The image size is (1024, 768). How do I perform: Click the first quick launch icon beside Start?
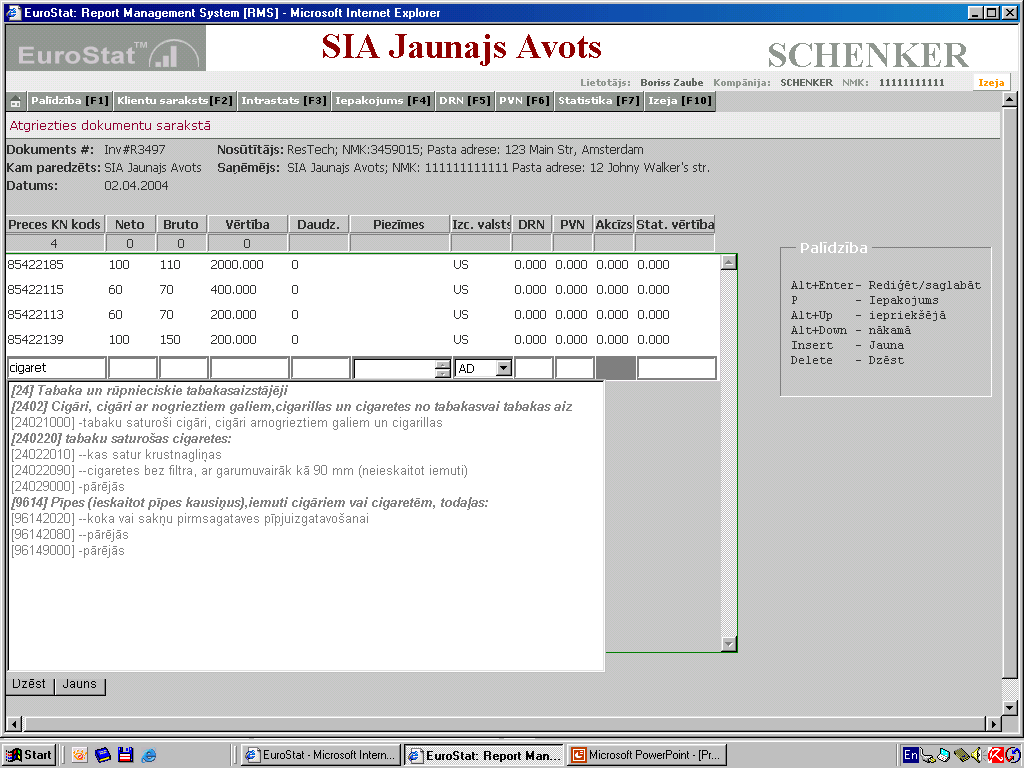coord(80,755)
